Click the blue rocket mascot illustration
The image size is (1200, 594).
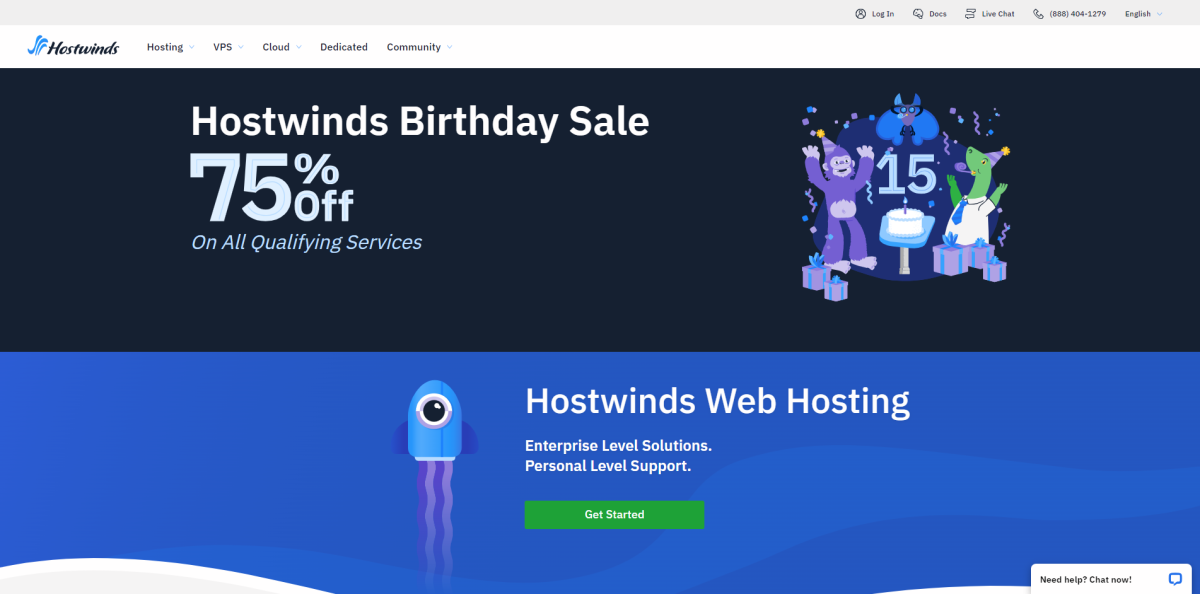click(434, 480)
